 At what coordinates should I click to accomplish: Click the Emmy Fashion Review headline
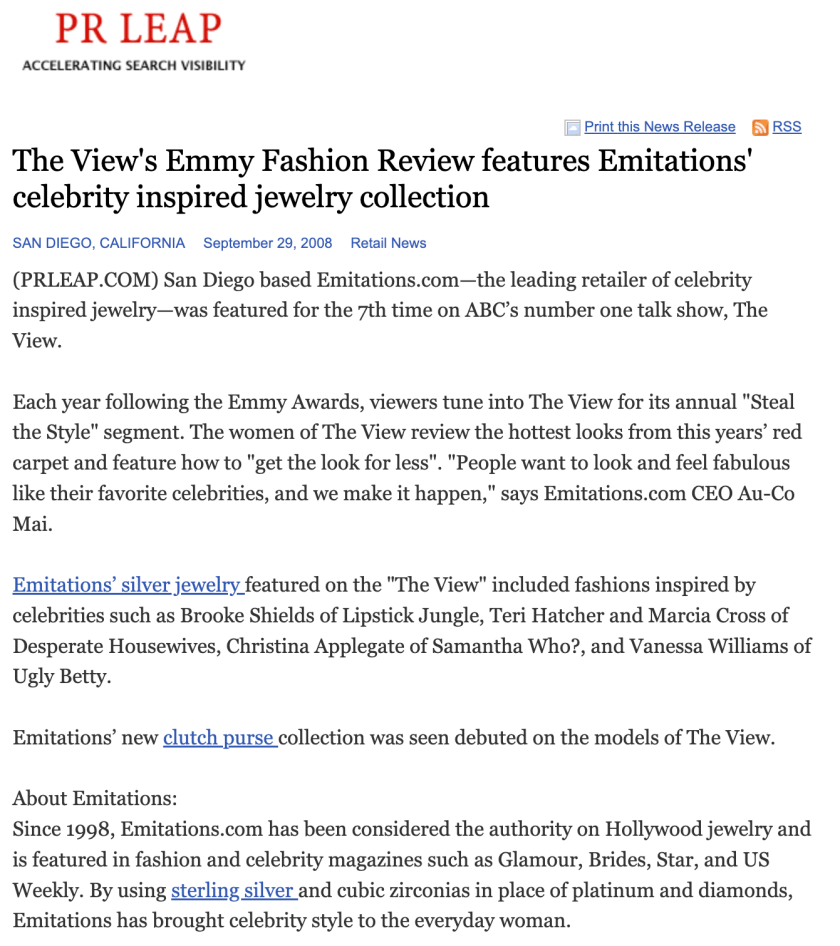click(382, 177)
